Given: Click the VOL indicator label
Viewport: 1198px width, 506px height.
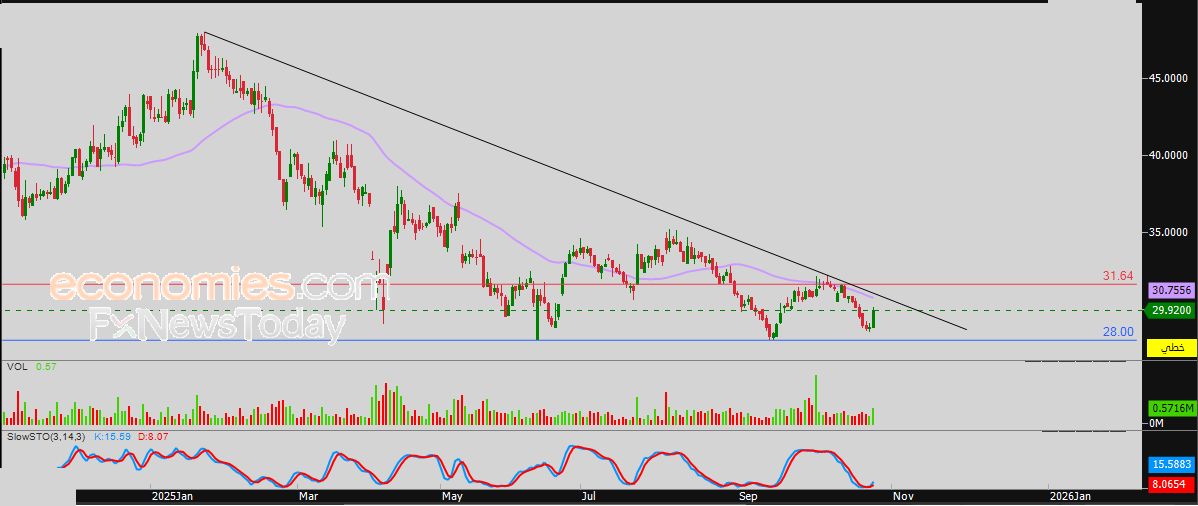Looking at the screenshot, I should pyautogui.click(x=16, y=367).
